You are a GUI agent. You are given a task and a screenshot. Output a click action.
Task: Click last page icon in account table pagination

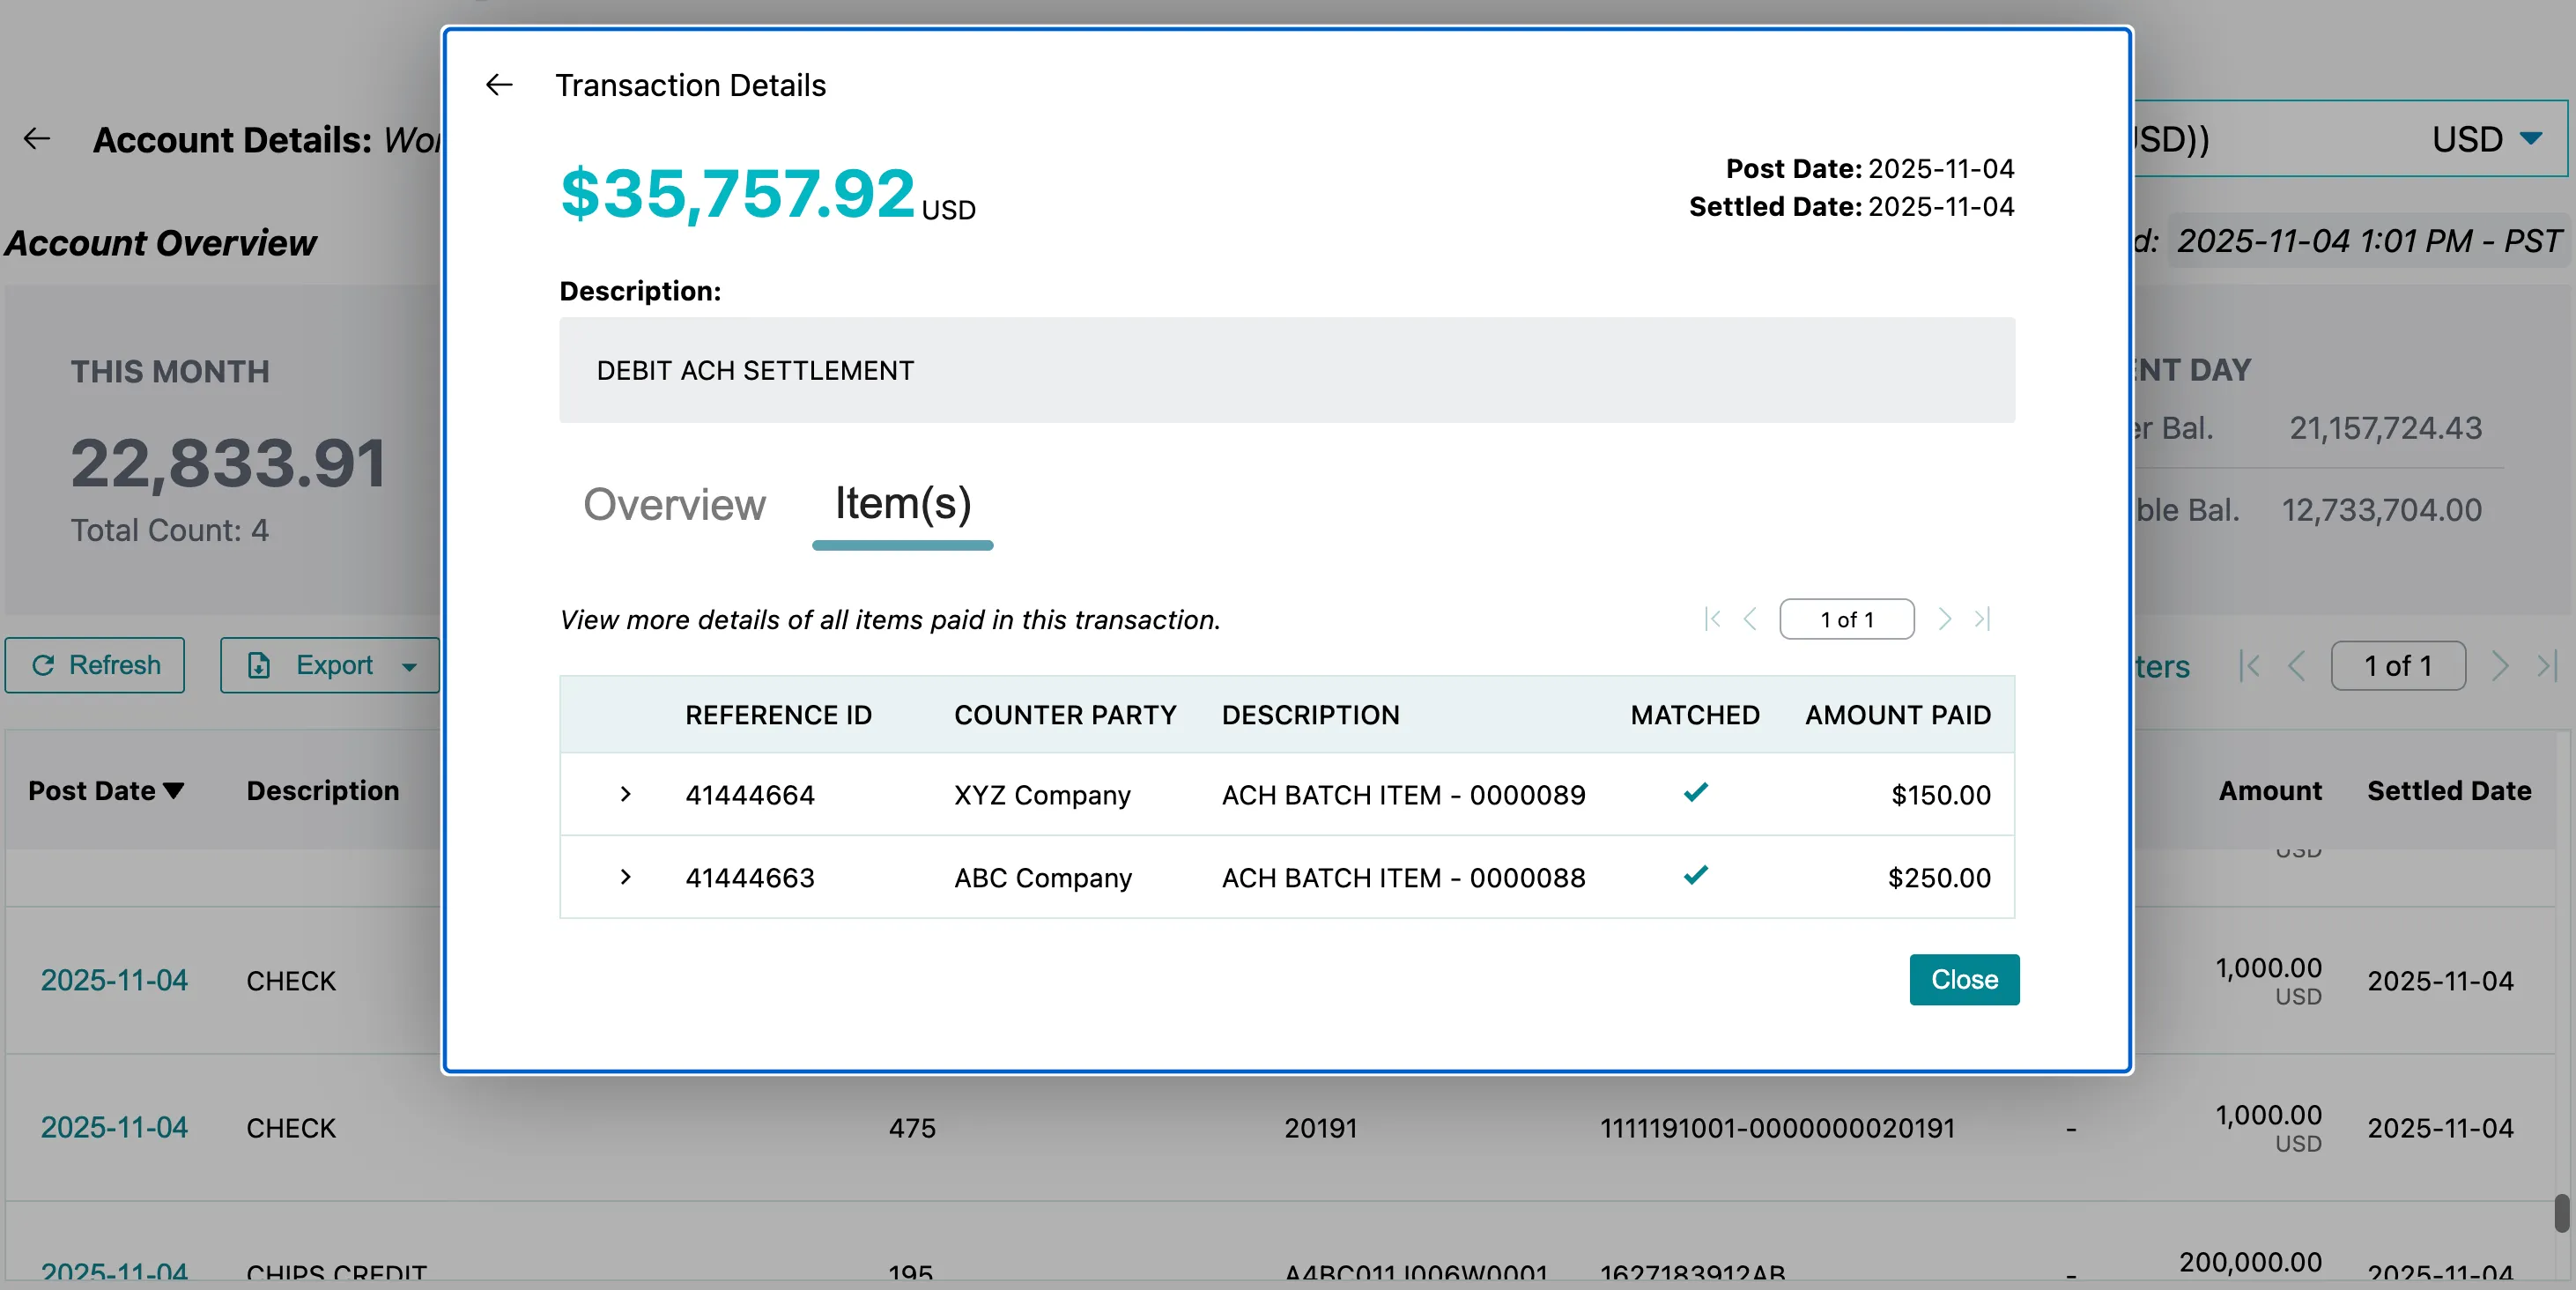tap(2547, 666)
